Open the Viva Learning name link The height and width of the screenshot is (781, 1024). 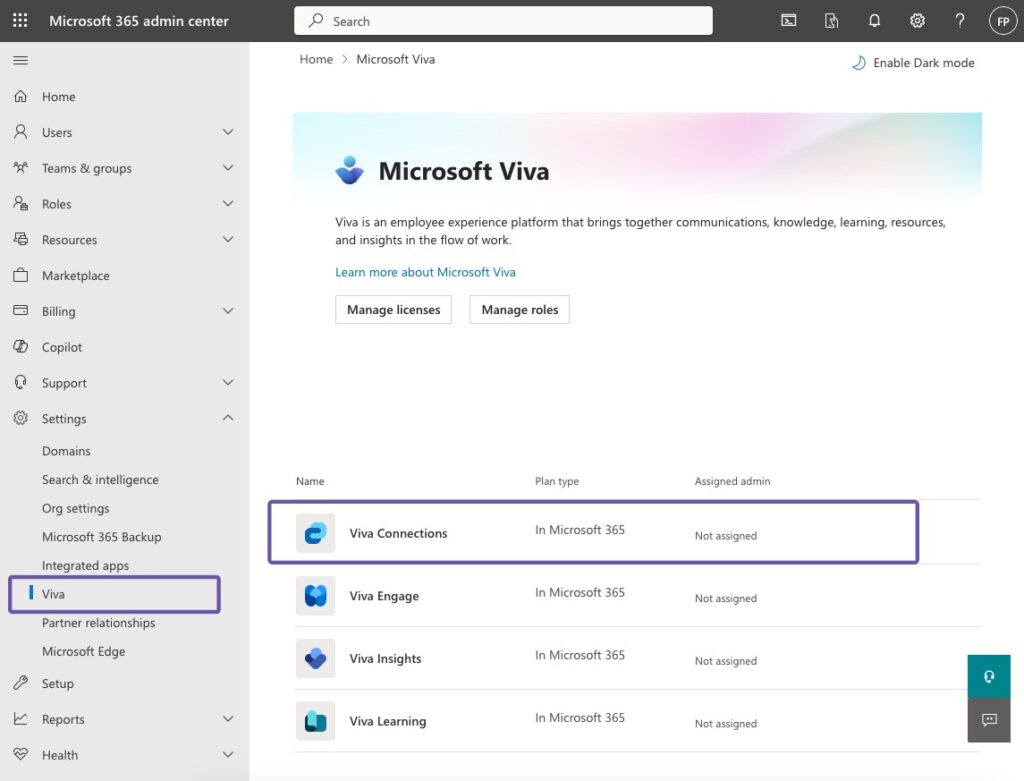click(387, 721)
